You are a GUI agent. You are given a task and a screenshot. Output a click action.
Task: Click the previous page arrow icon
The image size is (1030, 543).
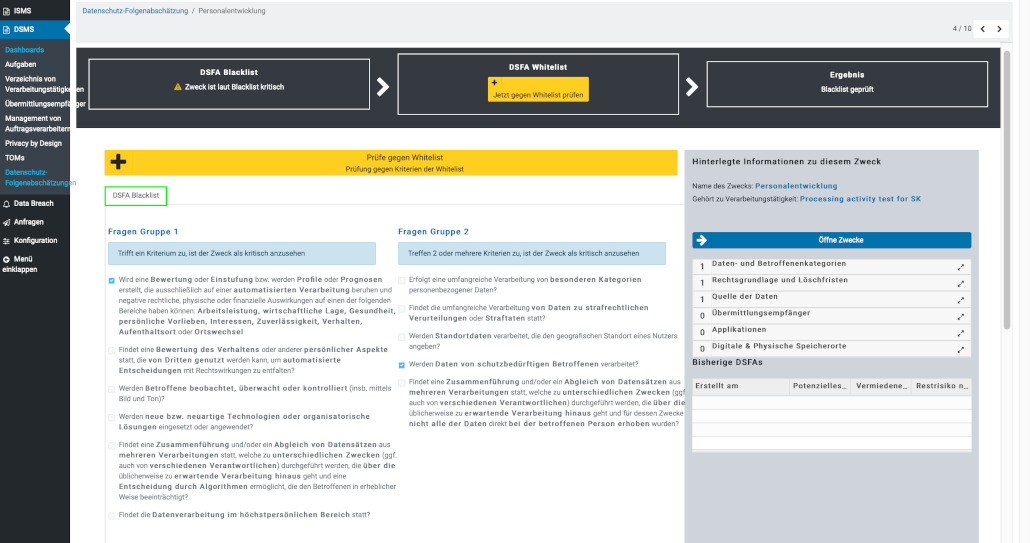coord(982,29)
